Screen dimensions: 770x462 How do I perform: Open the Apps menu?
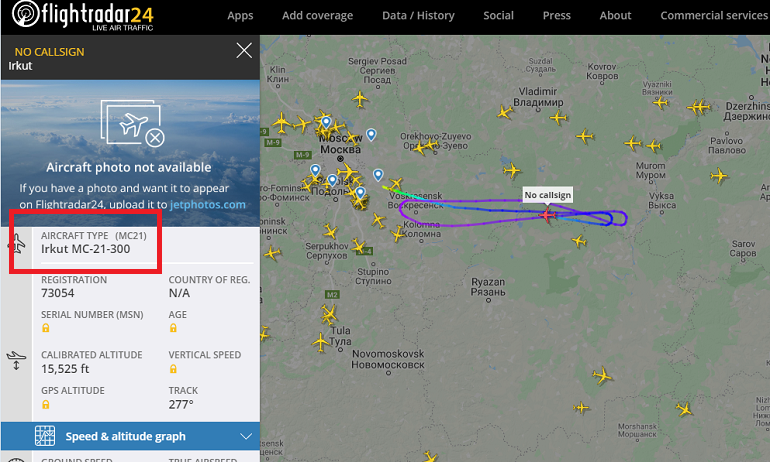tap(240, 16)
